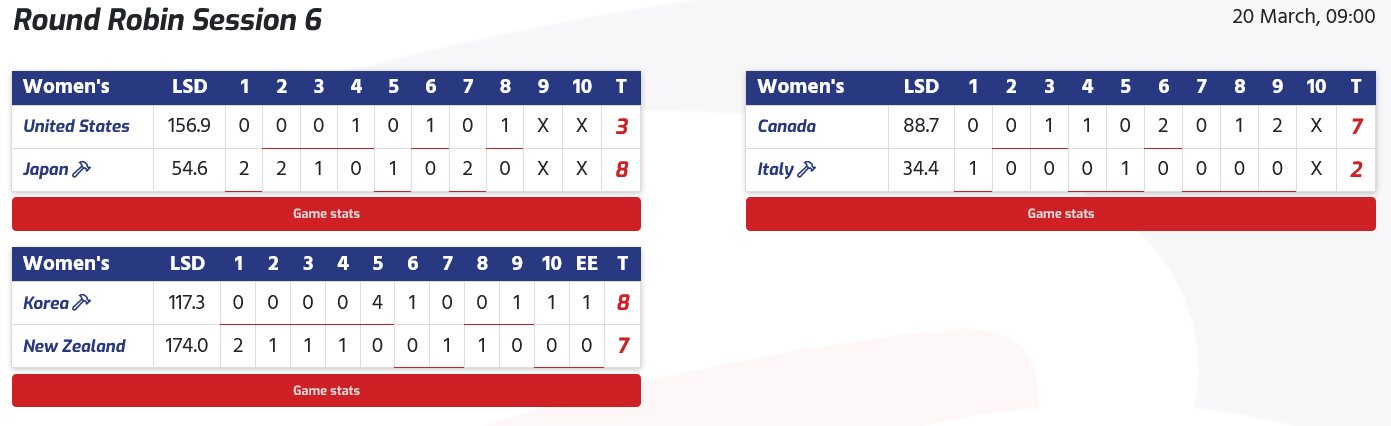Click the Round Robin Session 6 heading

(x=167, y=21)
